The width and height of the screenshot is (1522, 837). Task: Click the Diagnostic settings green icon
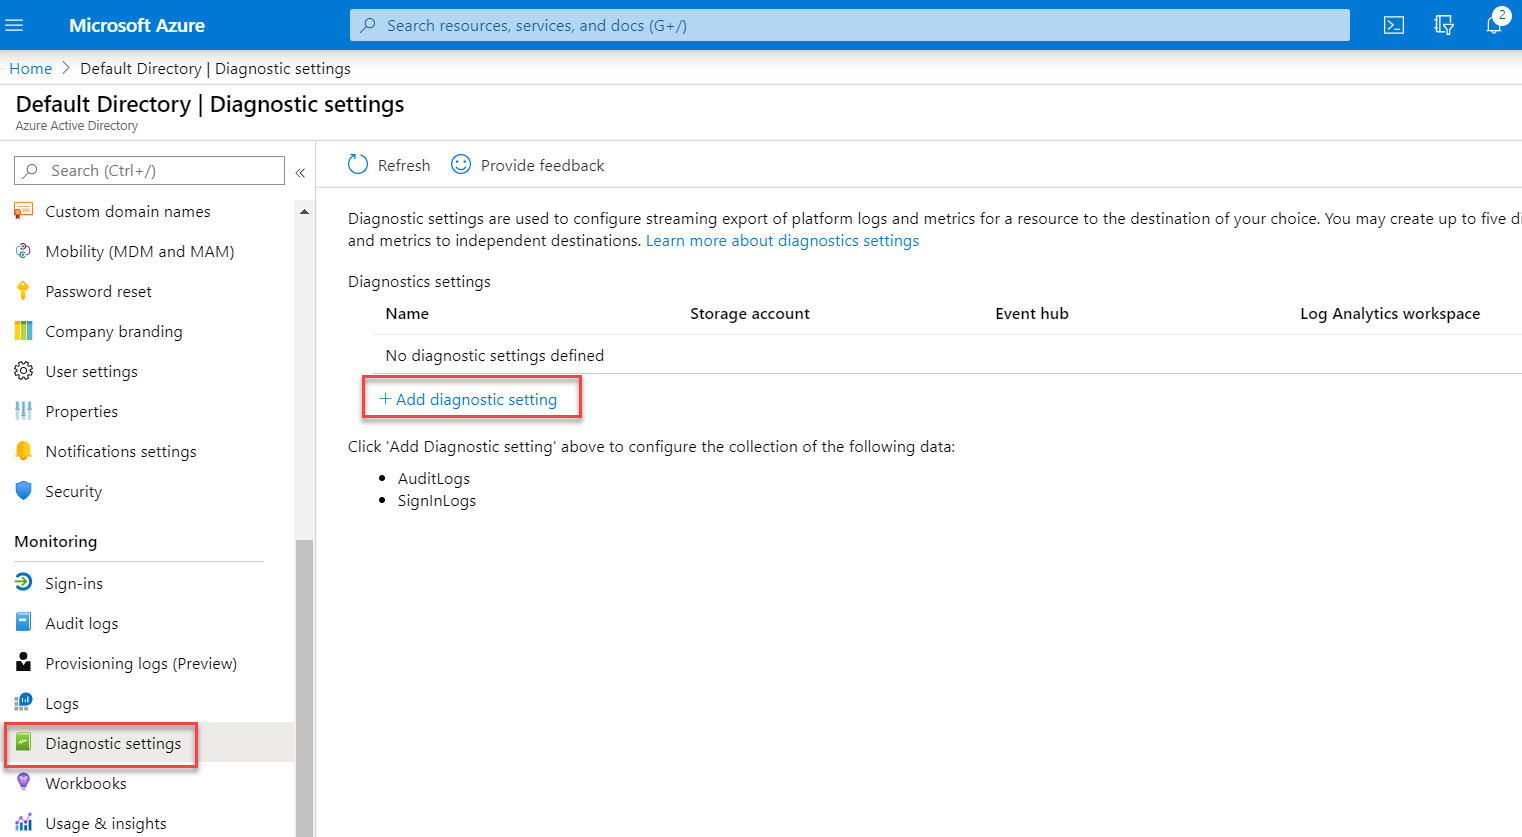point(23,743)
